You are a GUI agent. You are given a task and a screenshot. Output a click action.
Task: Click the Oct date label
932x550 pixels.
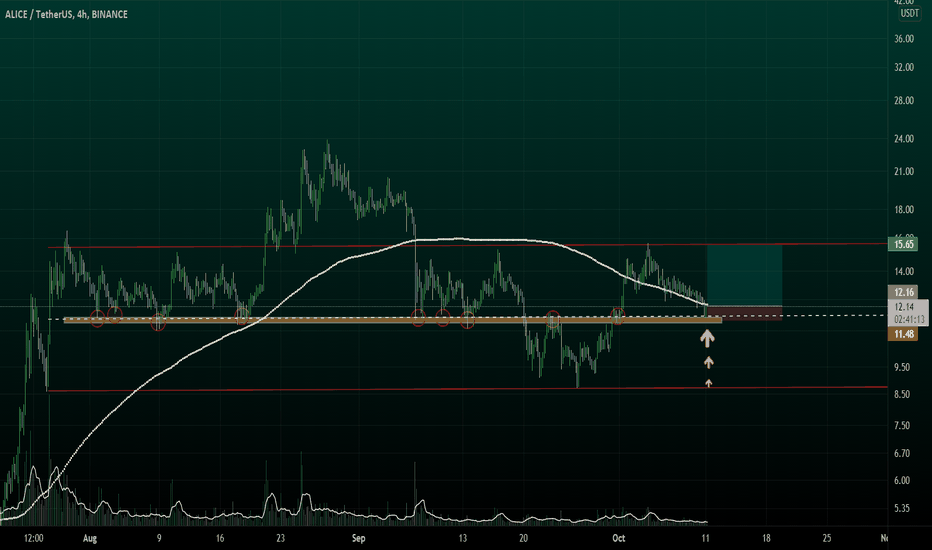[x=619, y=538]
